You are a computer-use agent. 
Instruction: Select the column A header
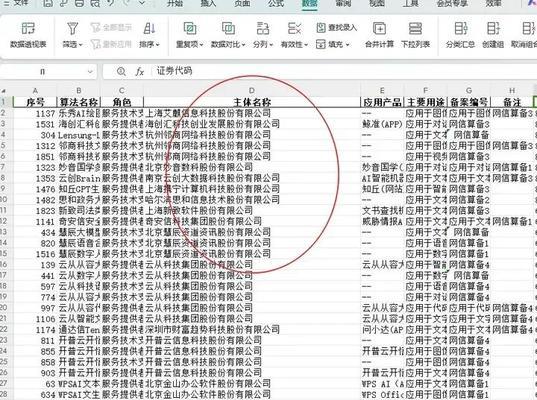[x=35, y=91]
